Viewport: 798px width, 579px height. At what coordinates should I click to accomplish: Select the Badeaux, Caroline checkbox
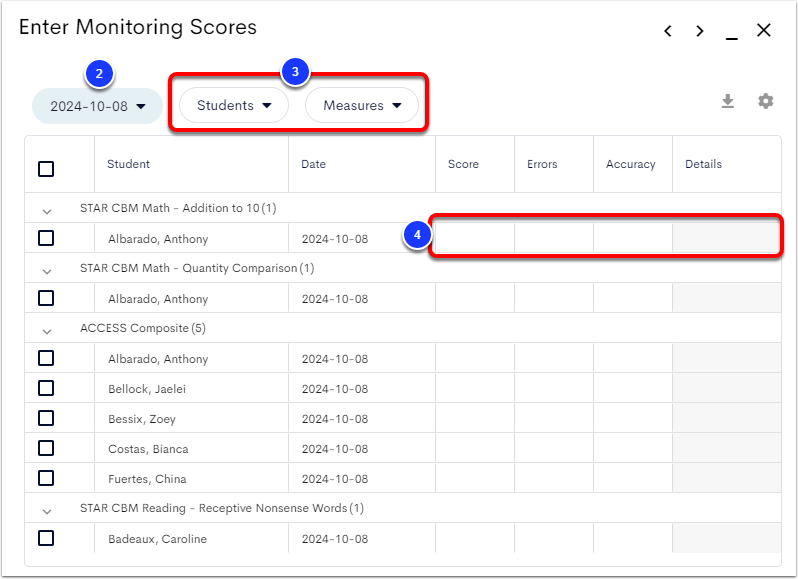[x=46, y=538]
